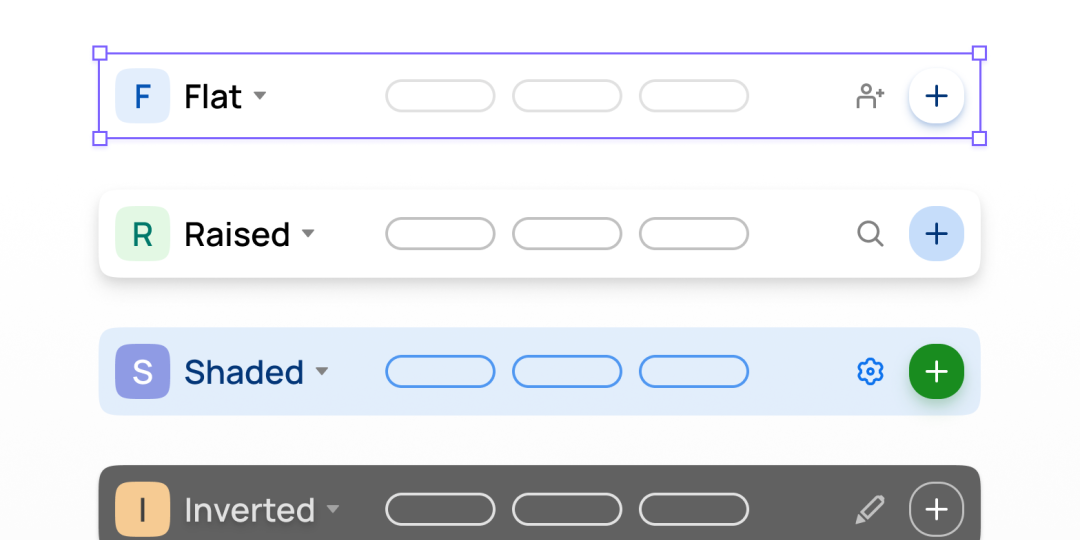Viewport: 1080px width, 540px height.
Task: Select the first pill tab in Flat bar
Action: click(x=440, y=96)
